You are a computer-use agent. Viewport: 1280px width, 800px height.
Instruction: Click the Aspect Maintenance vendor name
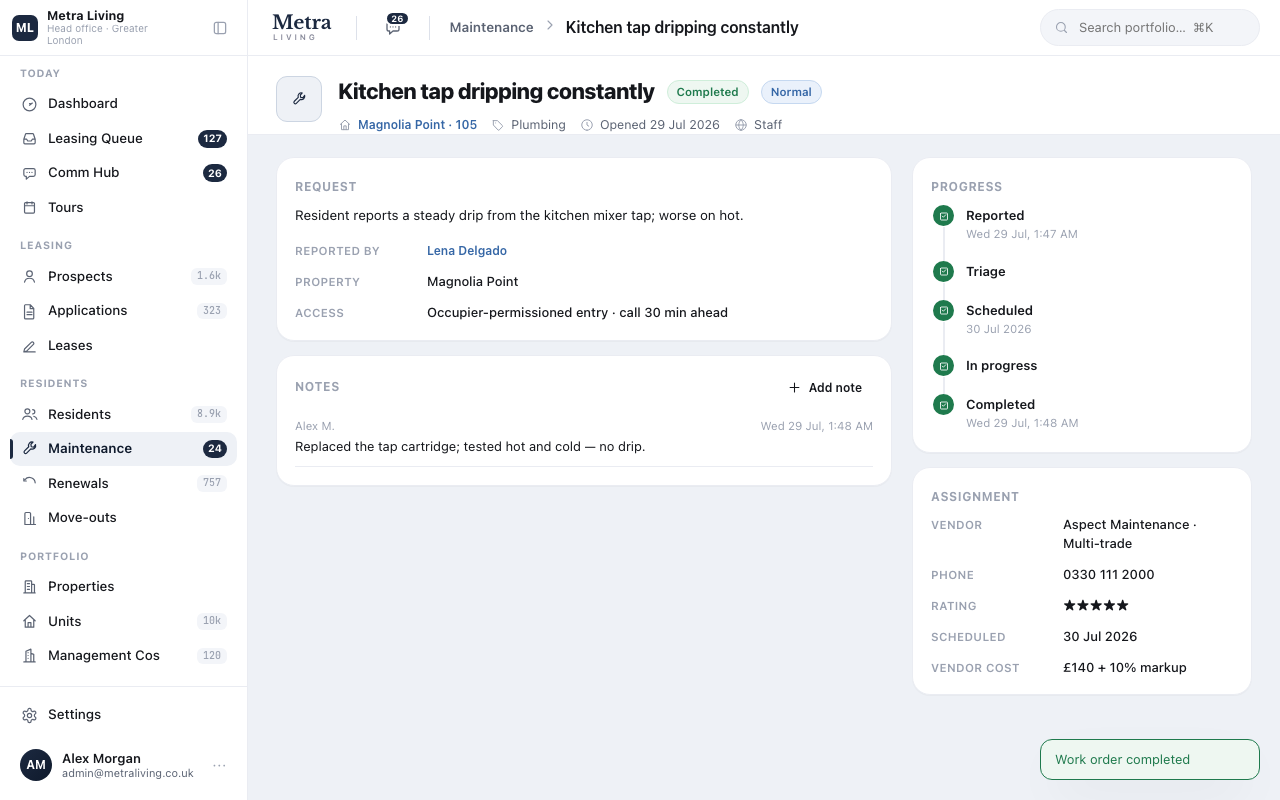tap(1130, 534)
